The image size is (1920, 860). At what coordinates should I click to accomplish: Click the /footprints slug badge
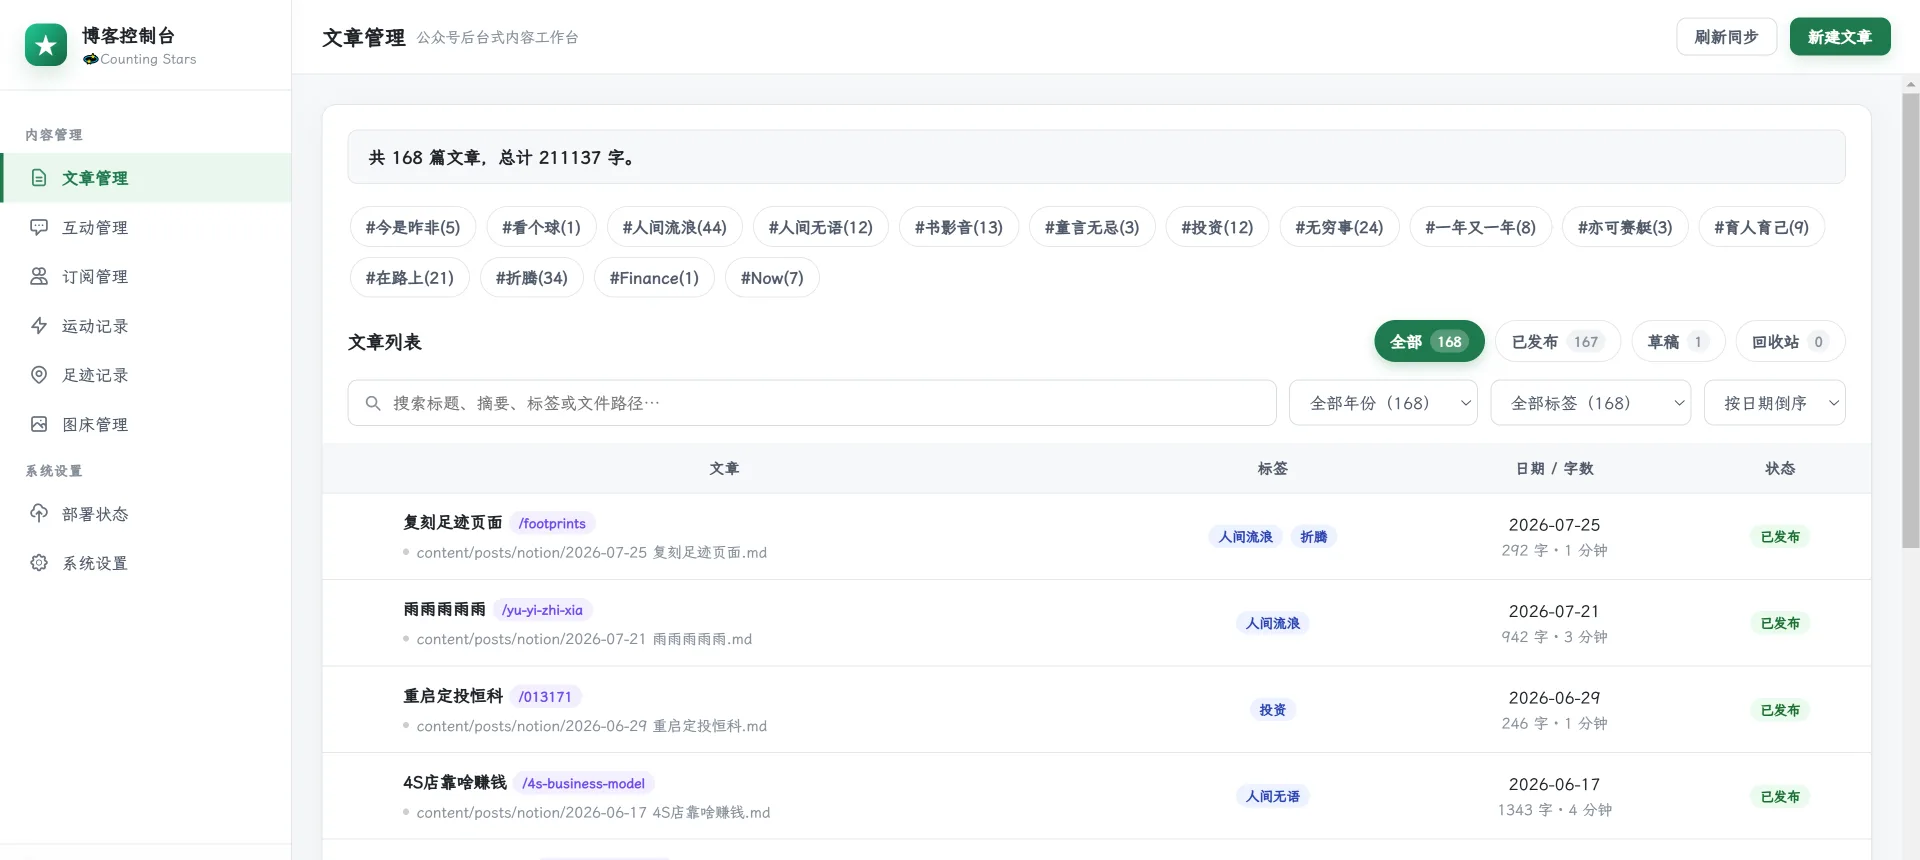552,523
